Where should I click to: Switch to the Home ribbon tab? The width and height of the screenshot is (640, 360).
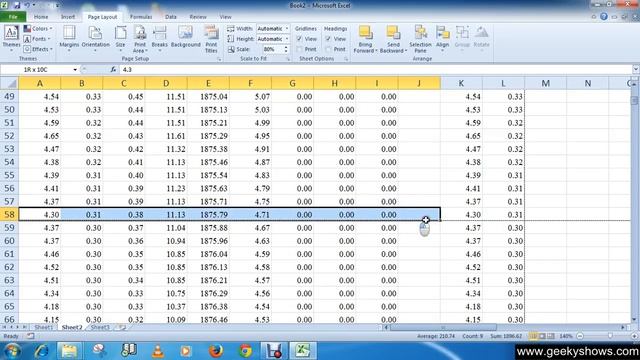[x=41, y=17]
